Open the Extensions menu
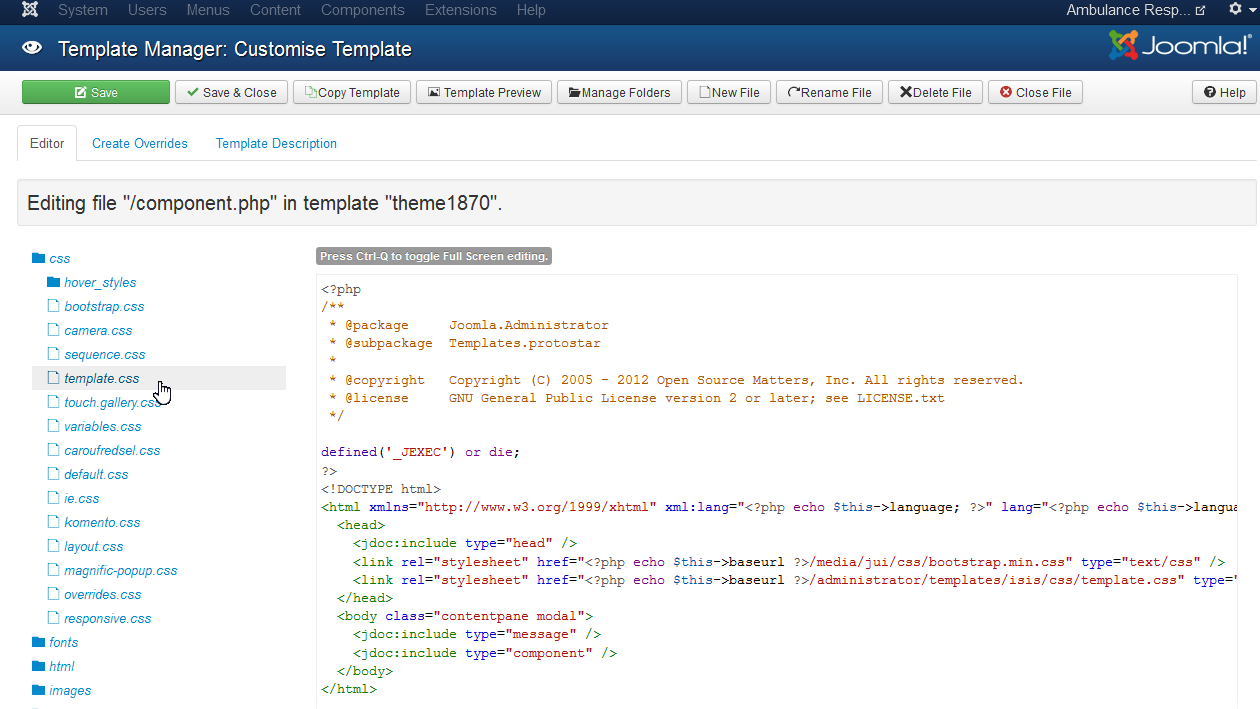Viewport: 1260px width, 709px height. 460,10
